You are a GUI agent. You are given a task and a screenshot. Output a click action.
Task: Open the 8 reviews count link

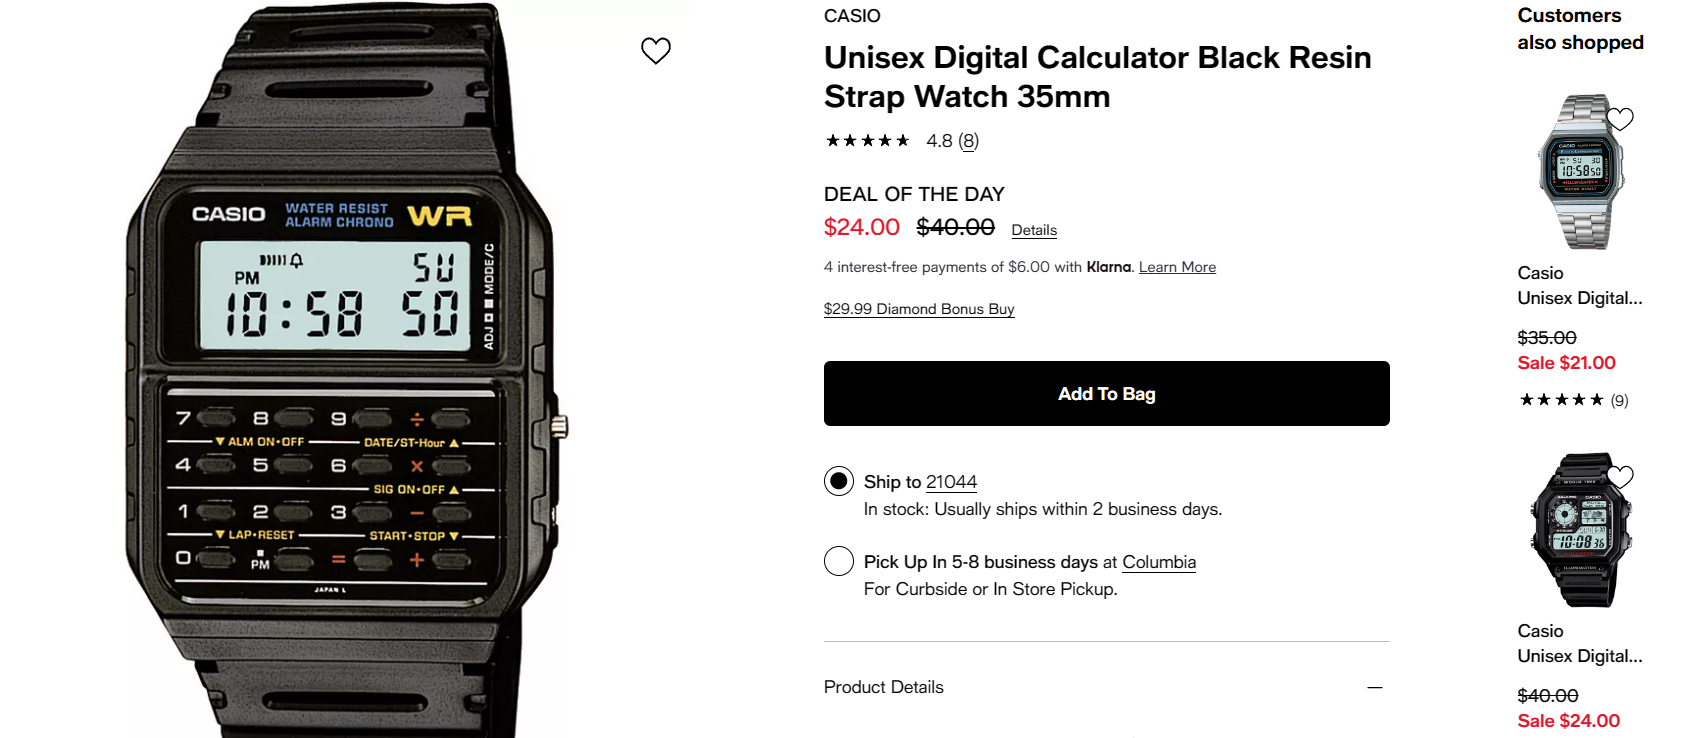[x=968, y=141]
